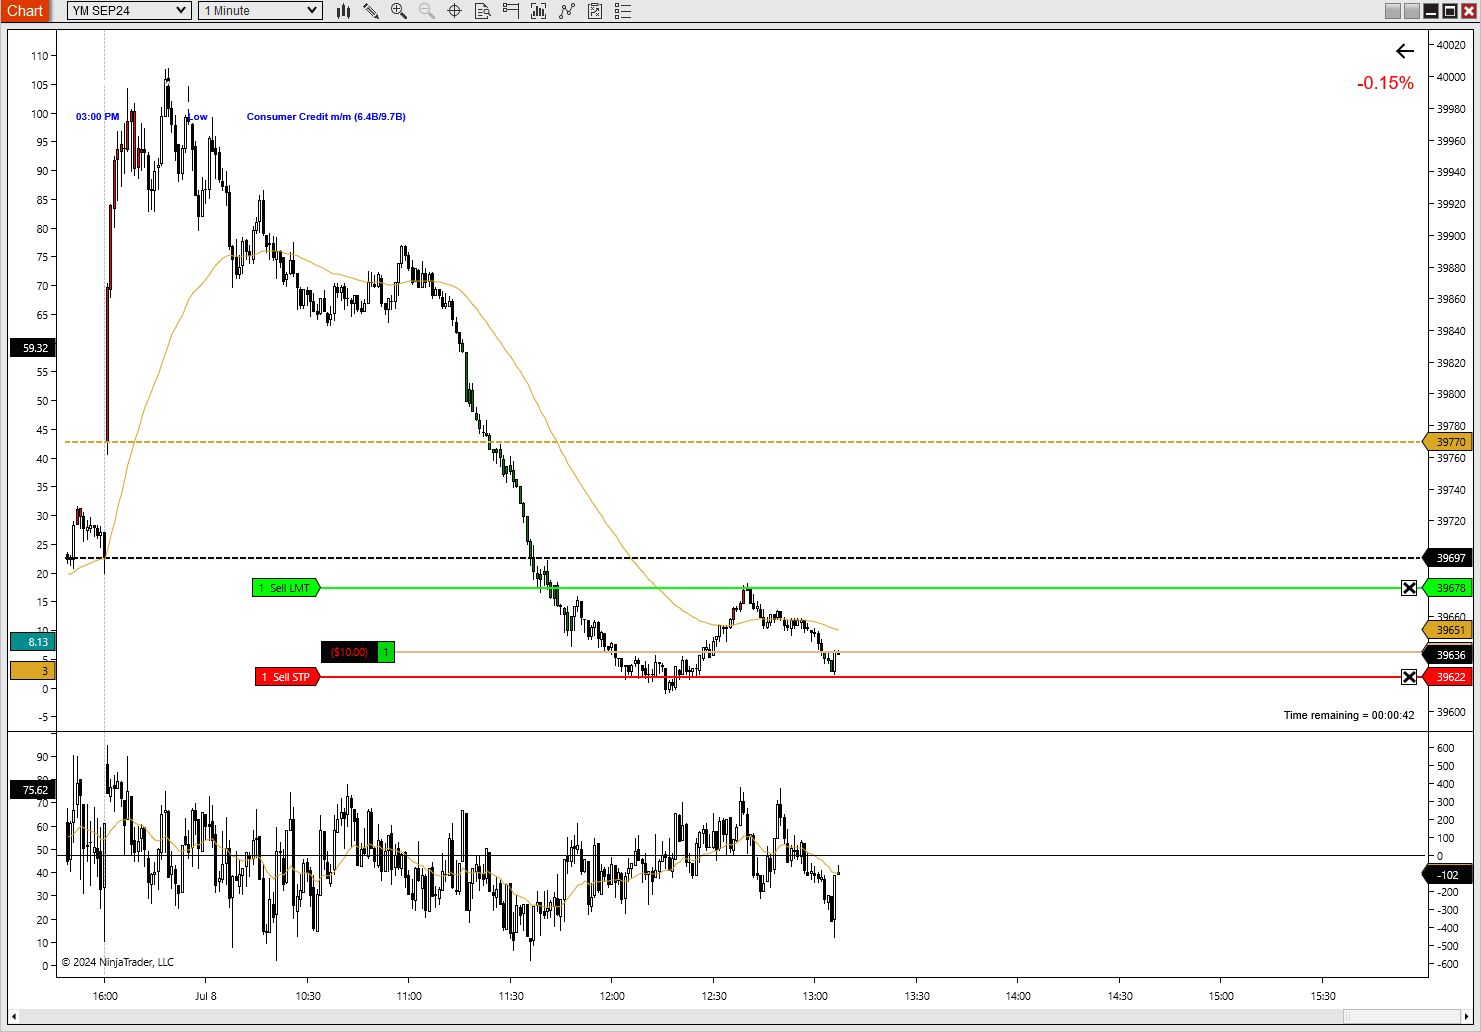Open the chart bar style icon

tap(343, 11)
